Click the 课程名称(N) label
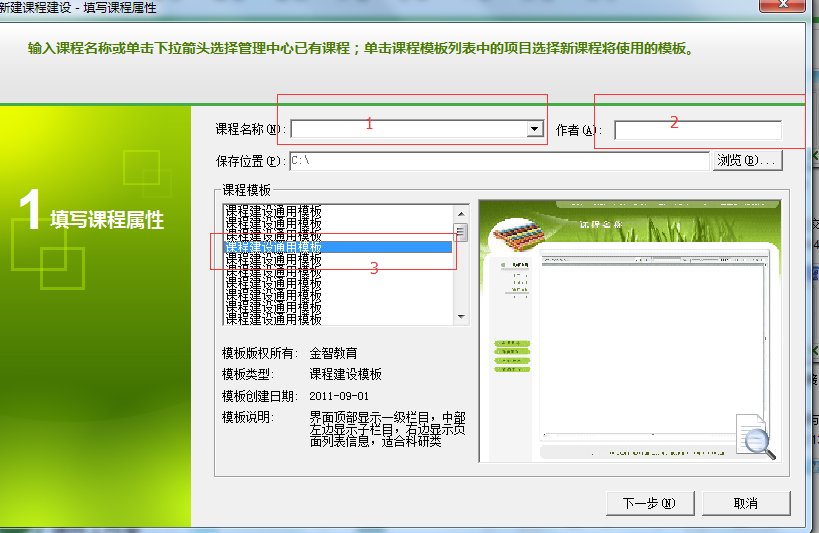Viewport: 819px width, 533px height. (250, 130)
